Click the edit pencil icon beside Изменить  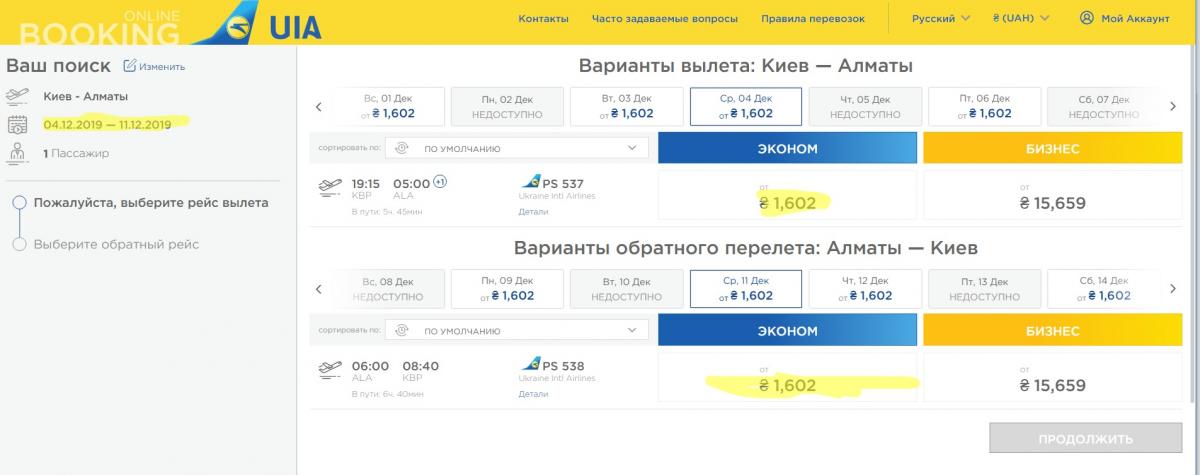tap(129, 66)
